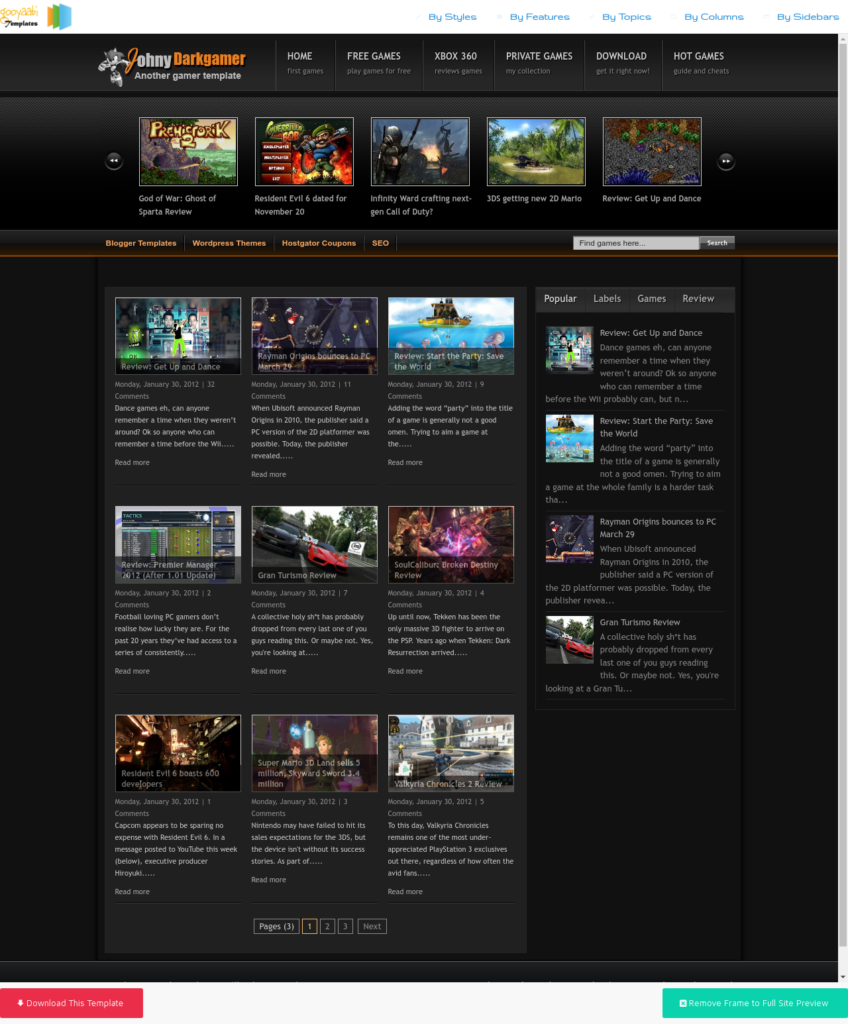Click the carousel previous arrow button
Viewport: 848px width, 1024px height.
tap(114, 161)
